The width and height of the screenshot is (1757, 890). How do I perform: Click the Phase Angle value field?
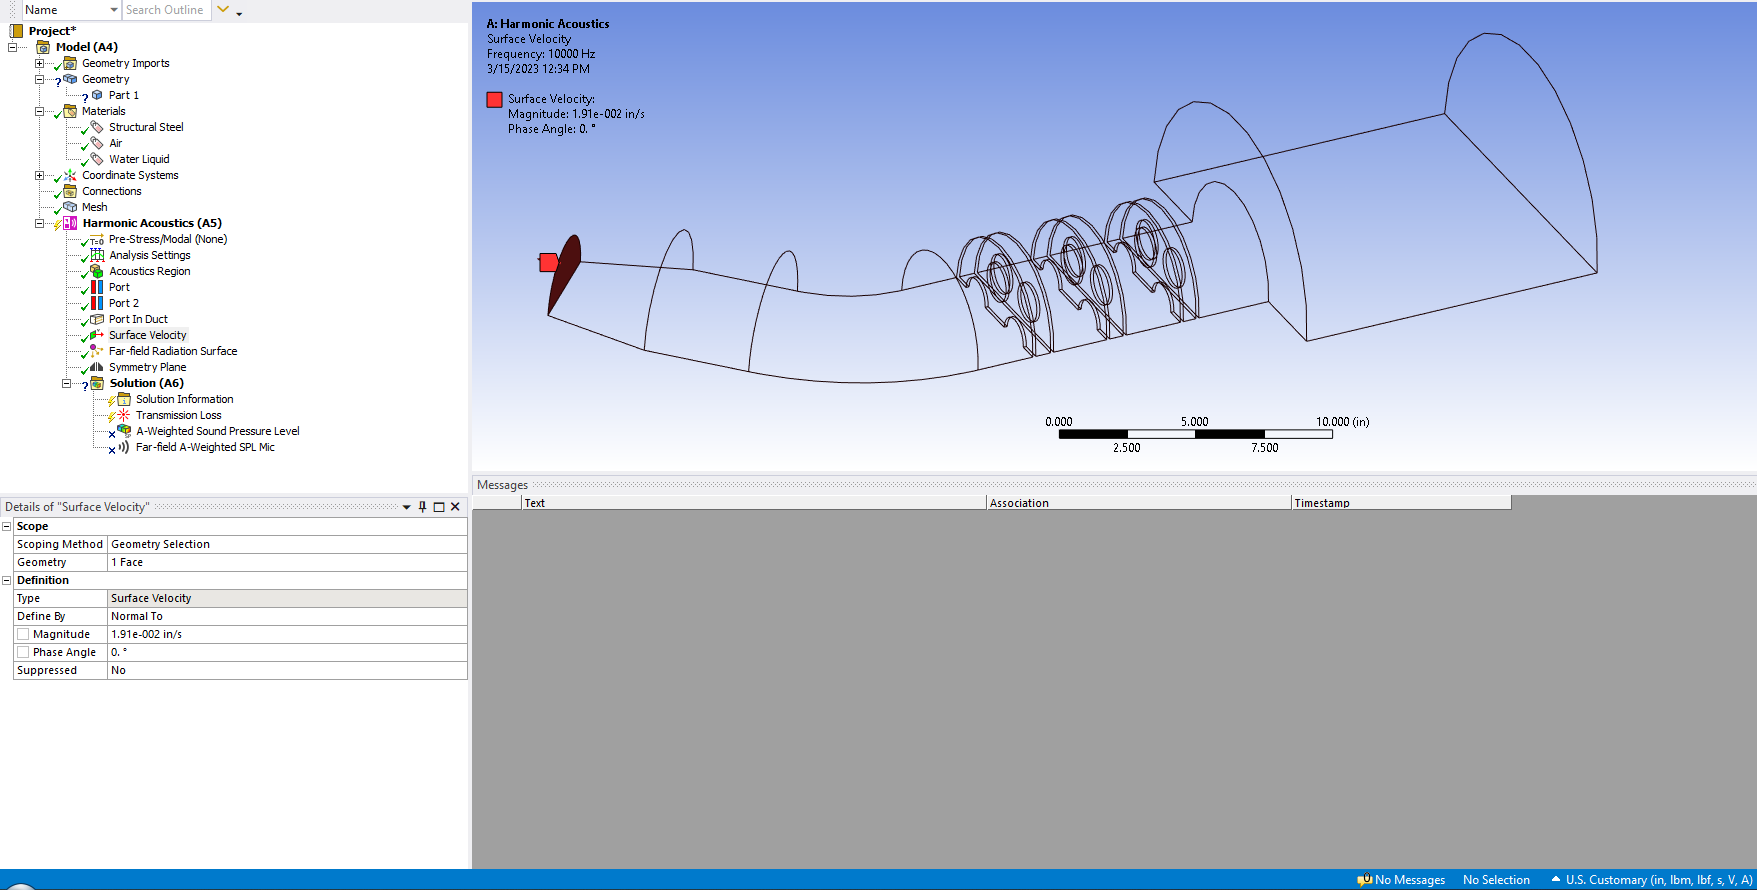coord(287,652)
